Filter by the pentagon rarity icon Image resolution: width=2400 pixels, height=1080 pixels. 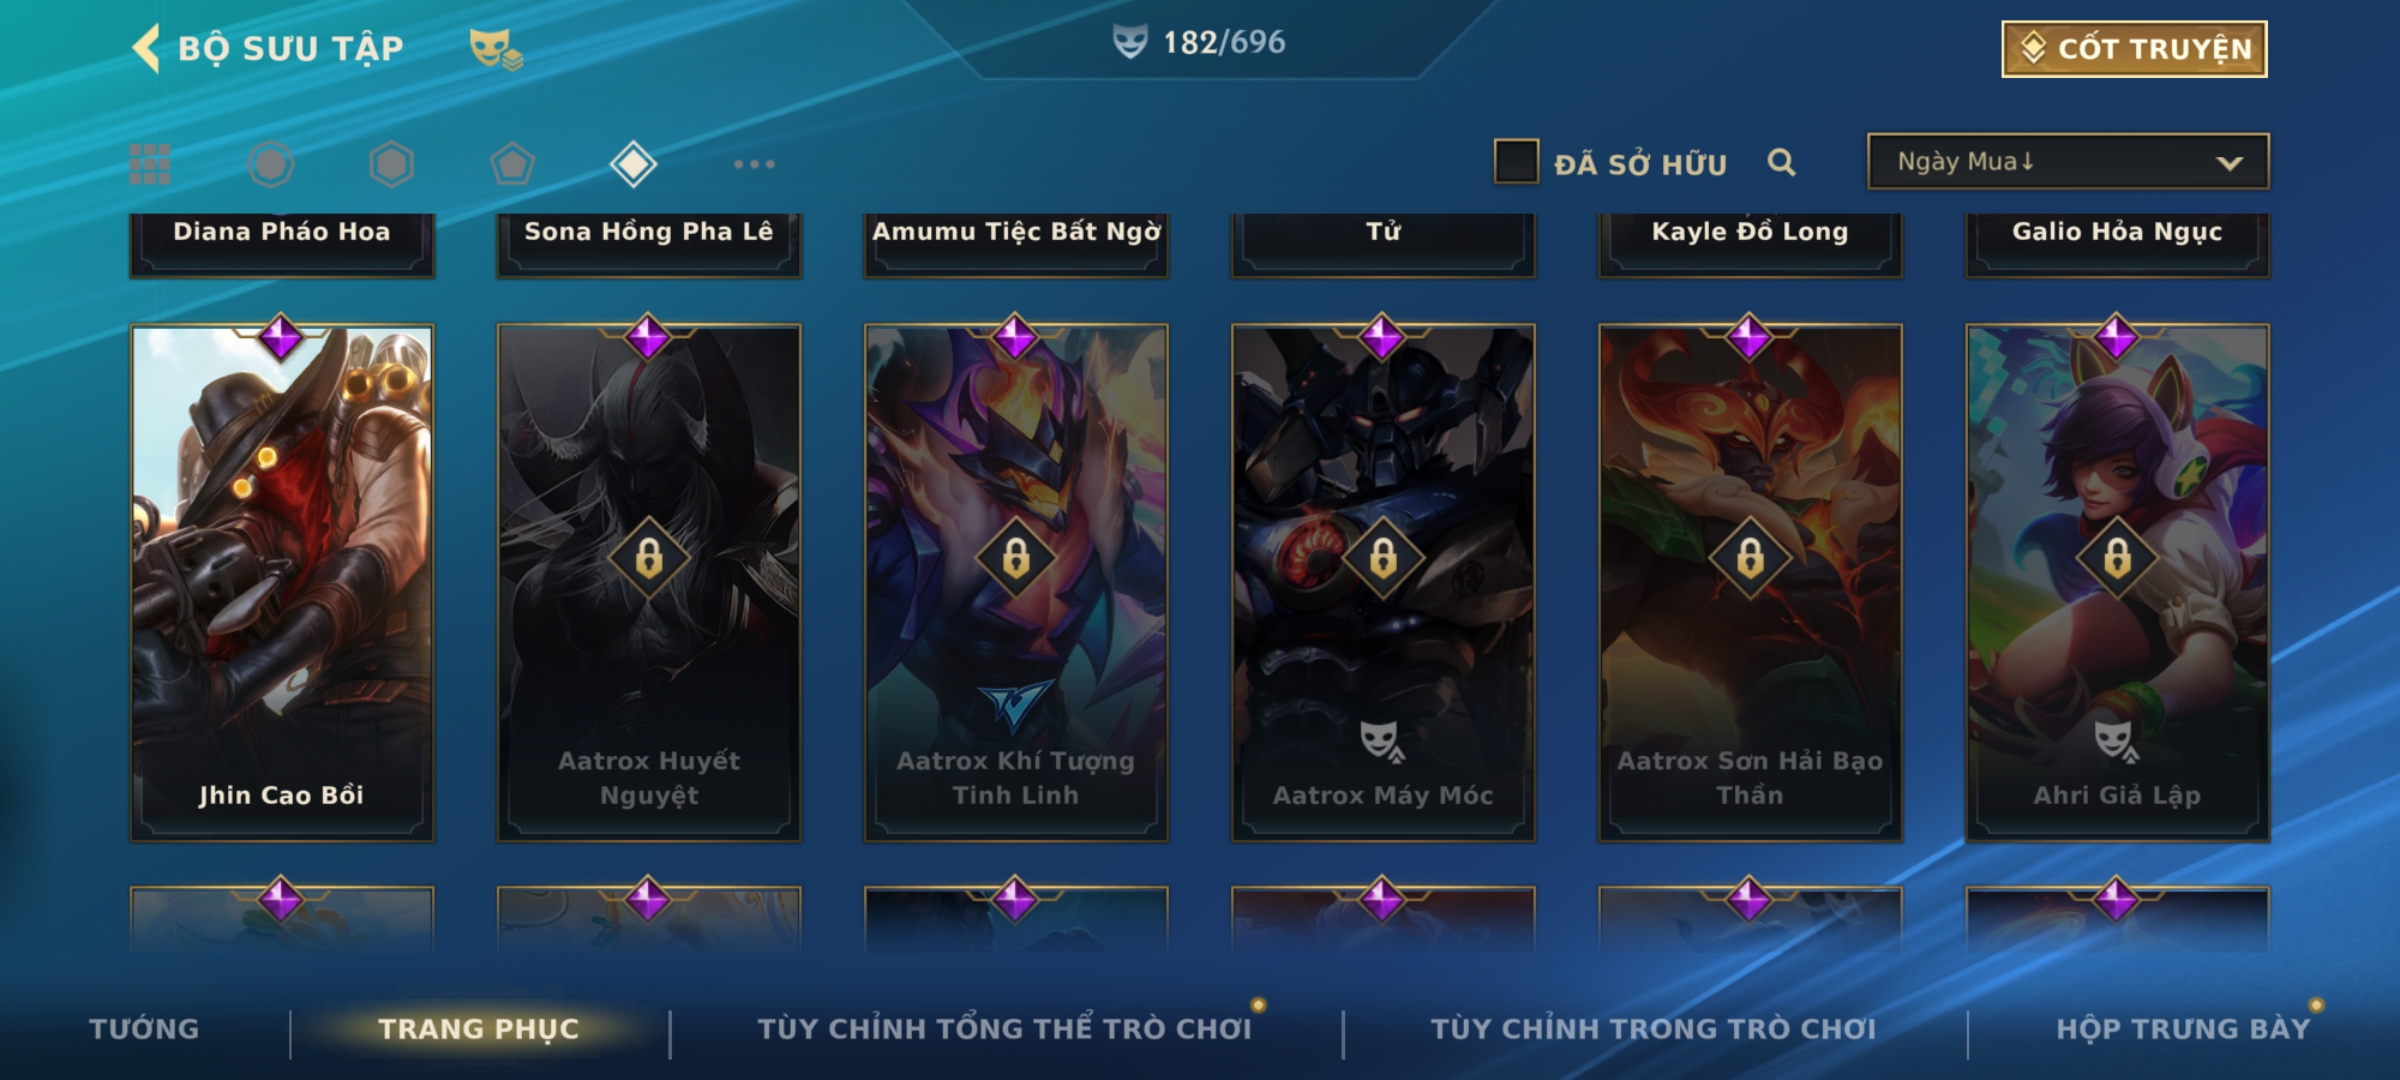point(512,164)
